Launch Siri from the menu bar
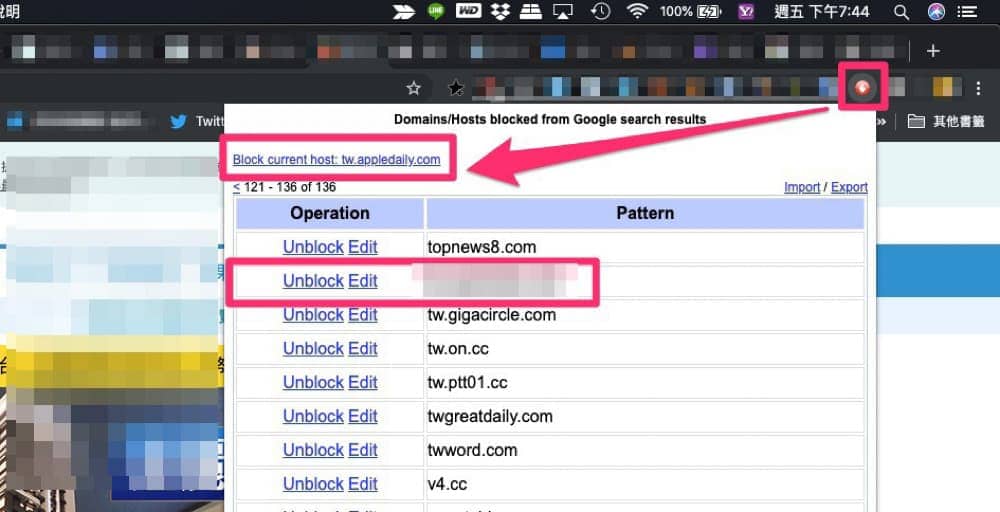This screenshot has width=1000, height=512. pos(936,11)
